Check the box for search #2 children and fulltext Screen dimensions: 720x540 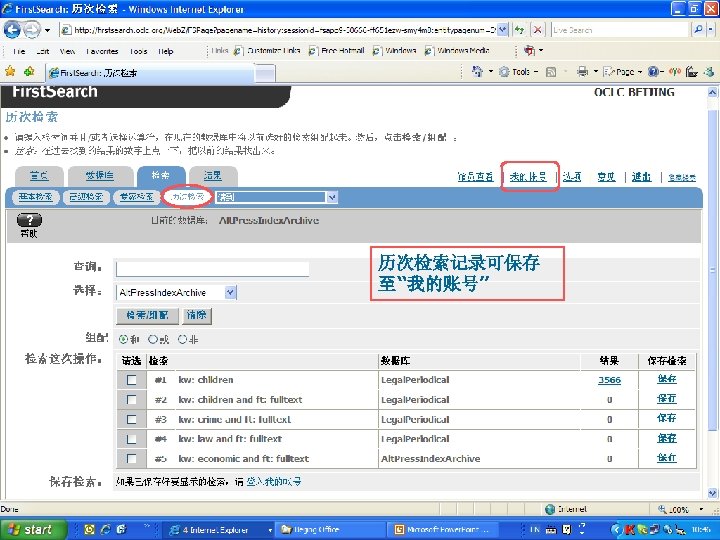[131, 399]
